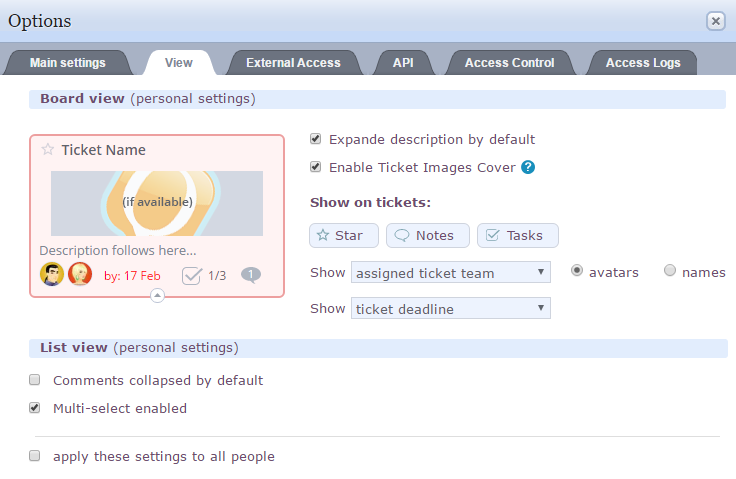Open the External Access tab

click(x=293, y=62)
